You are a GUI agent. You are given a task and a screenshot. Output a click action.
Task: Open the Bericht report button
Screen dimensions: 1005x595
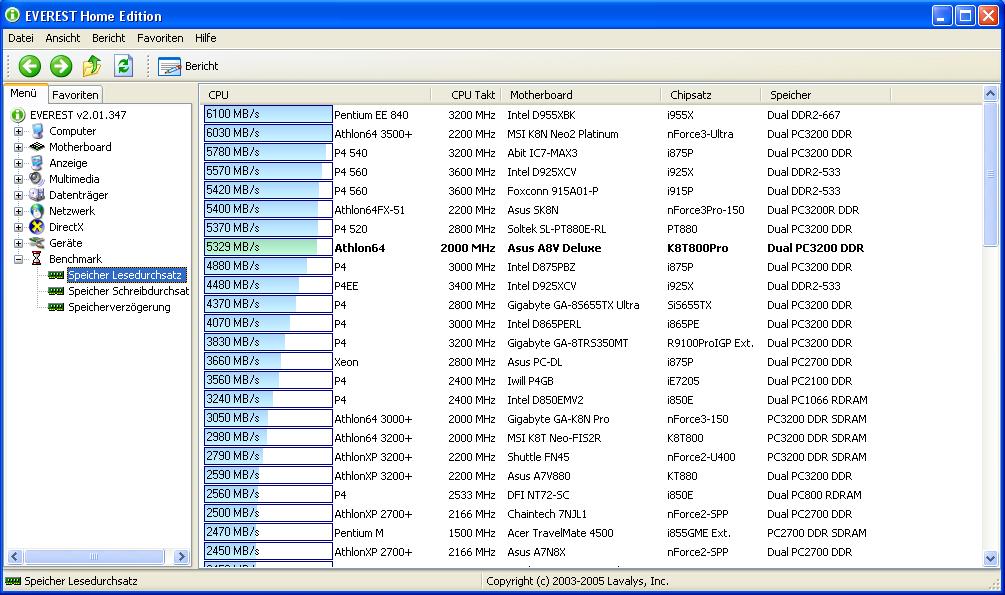pos(188,66)
